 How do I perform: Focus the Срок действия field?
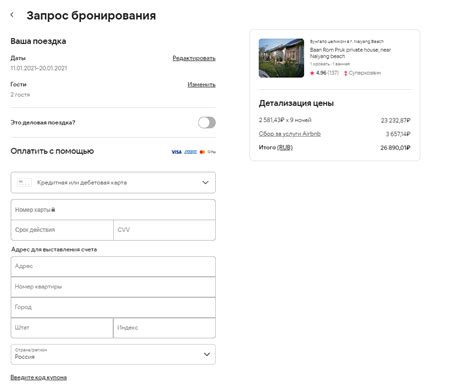coord(62,230)
